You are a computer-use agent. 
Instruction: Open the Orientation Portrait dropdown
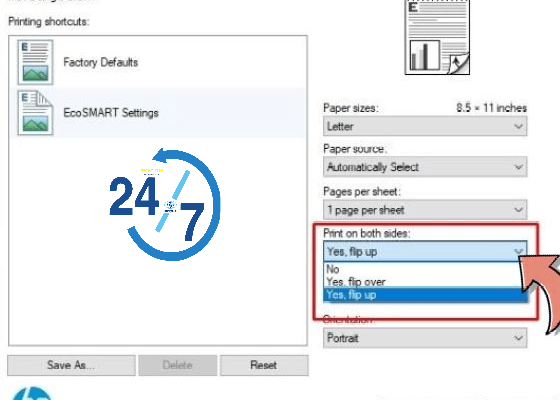[x=425, y=338]
